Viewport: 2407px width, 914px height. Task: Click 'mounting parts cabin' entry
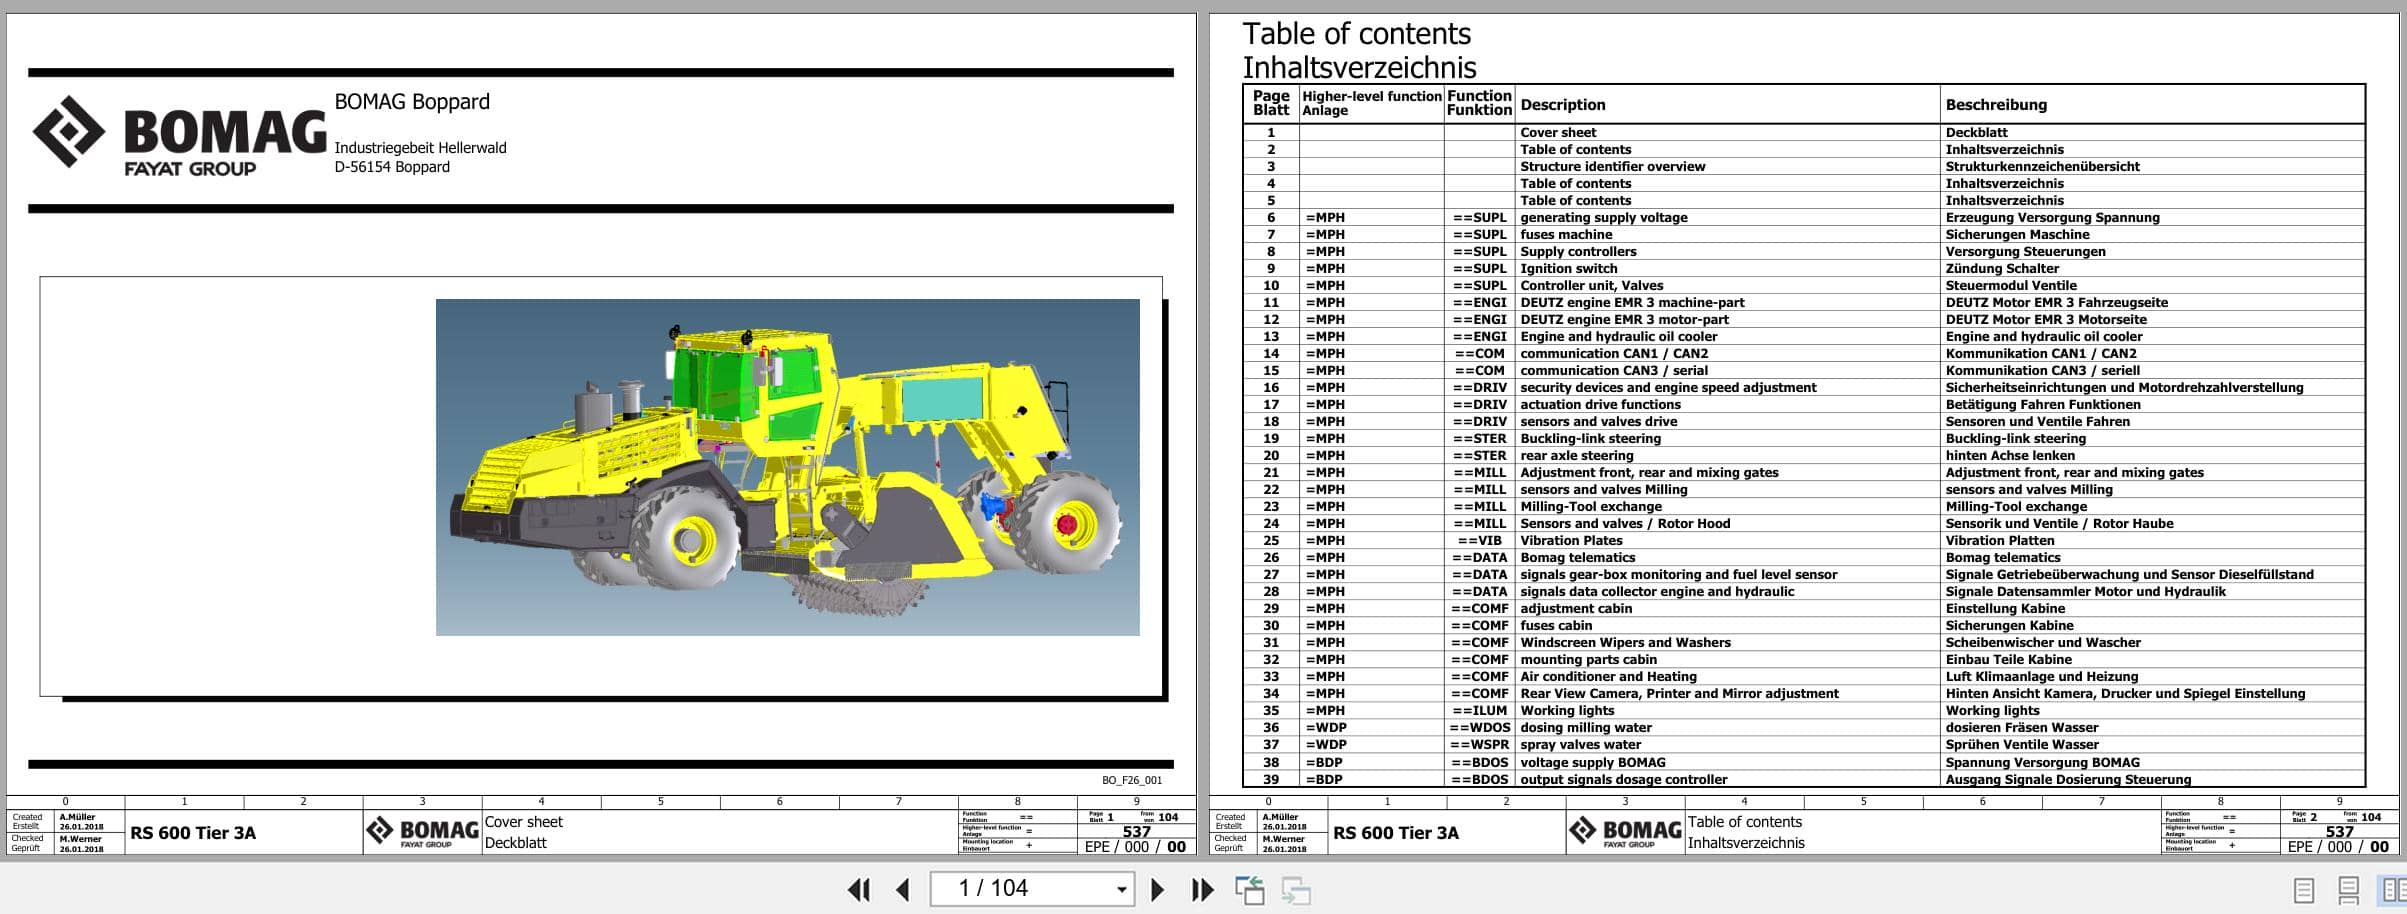[x=1588, y=659]
